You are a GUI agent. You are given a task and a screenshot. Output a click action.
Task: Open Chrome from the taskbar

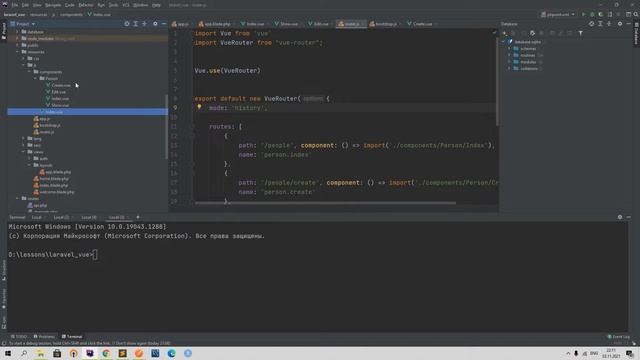(x=106, y=353)
